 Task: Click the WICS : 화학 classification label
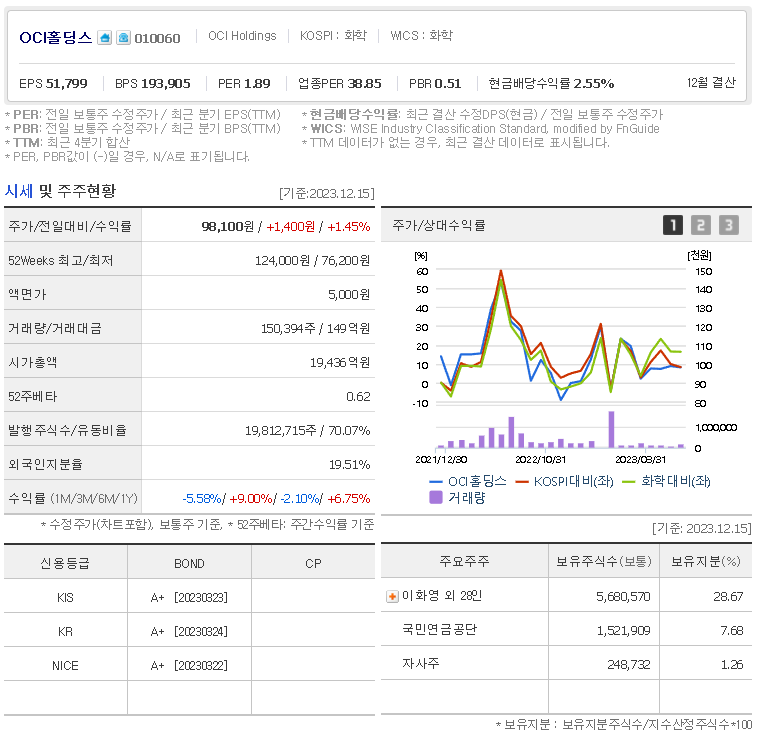pyautogui.click(x=421, y=36)
